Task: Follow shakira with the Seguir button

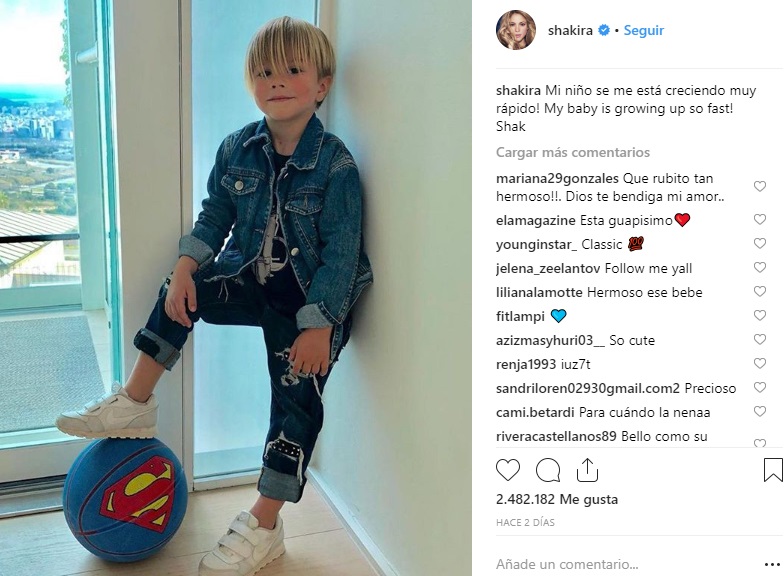Action: 644,30
